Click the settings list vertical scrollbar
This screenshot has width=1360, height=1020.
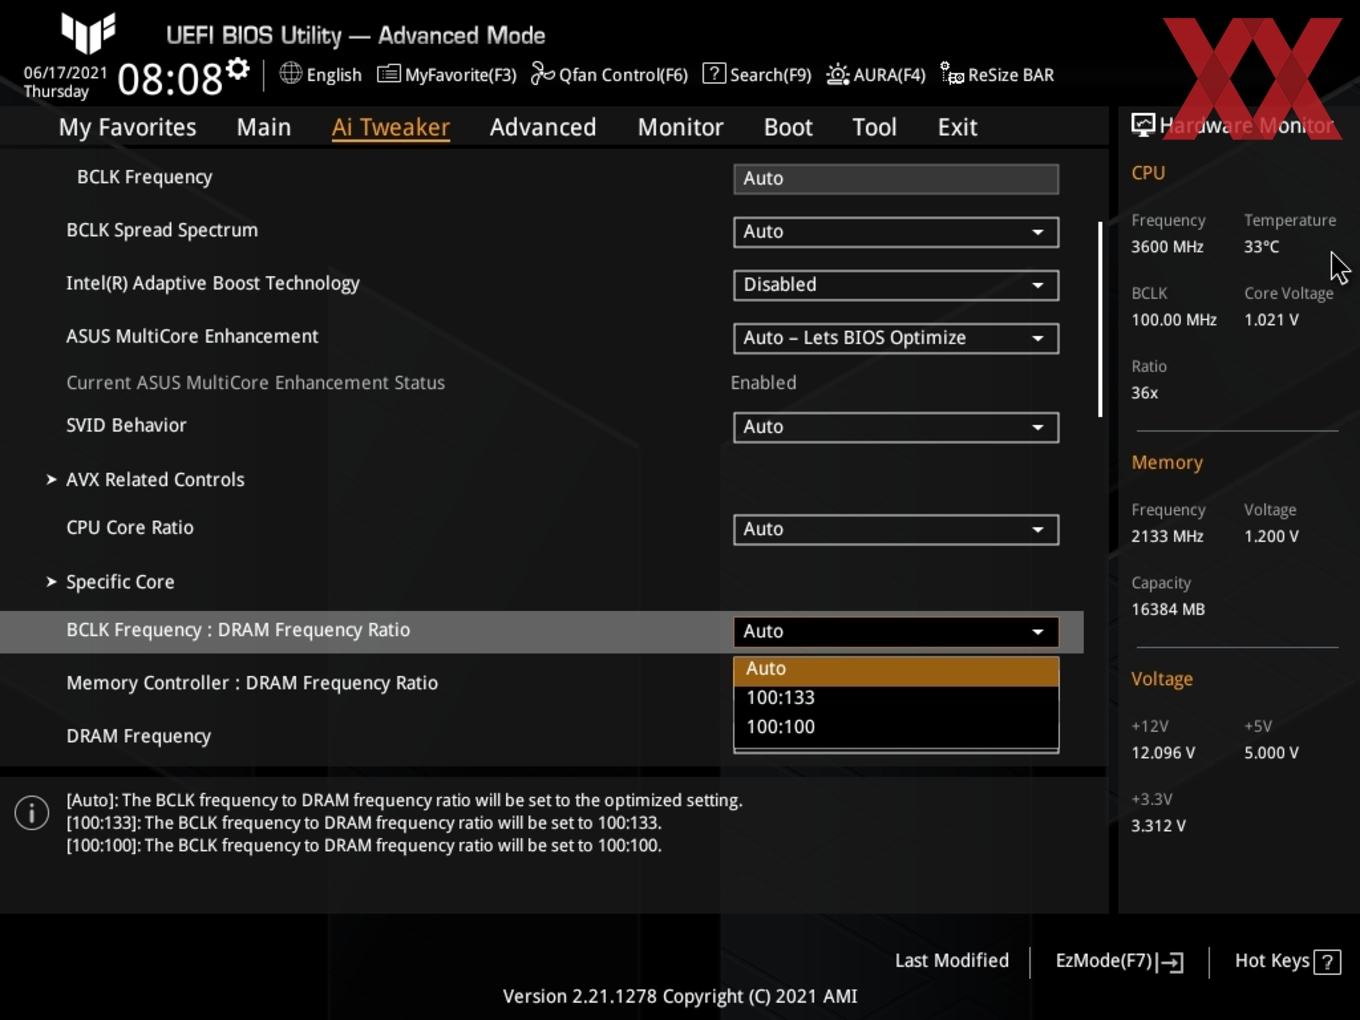tap(1100, 319)
